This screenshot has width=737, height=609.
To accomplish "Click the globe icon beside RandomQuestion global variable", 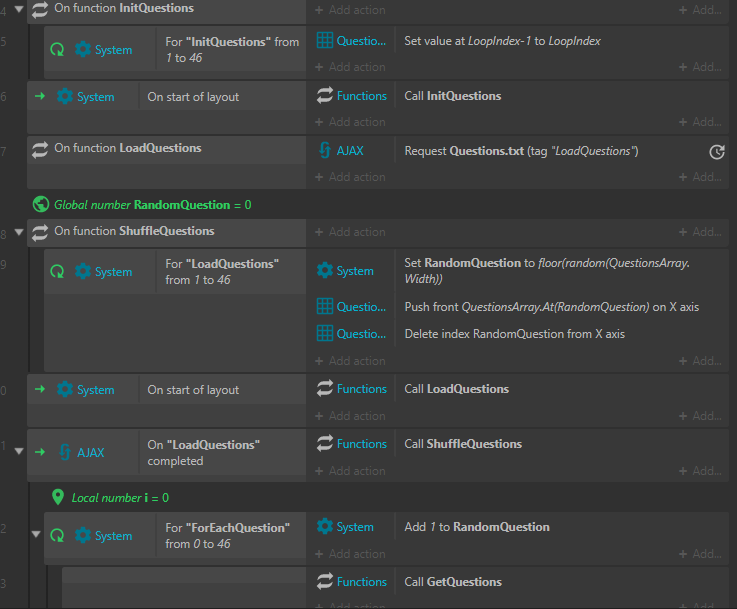I will pos(41,204).
